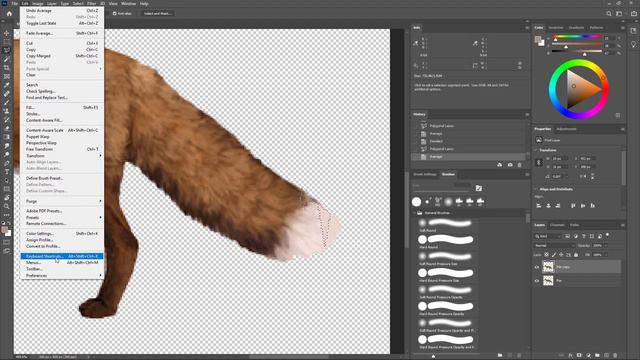
Task: Collapse the General Brushes folder
Action: pyautogui.click(x=414, y=213)
